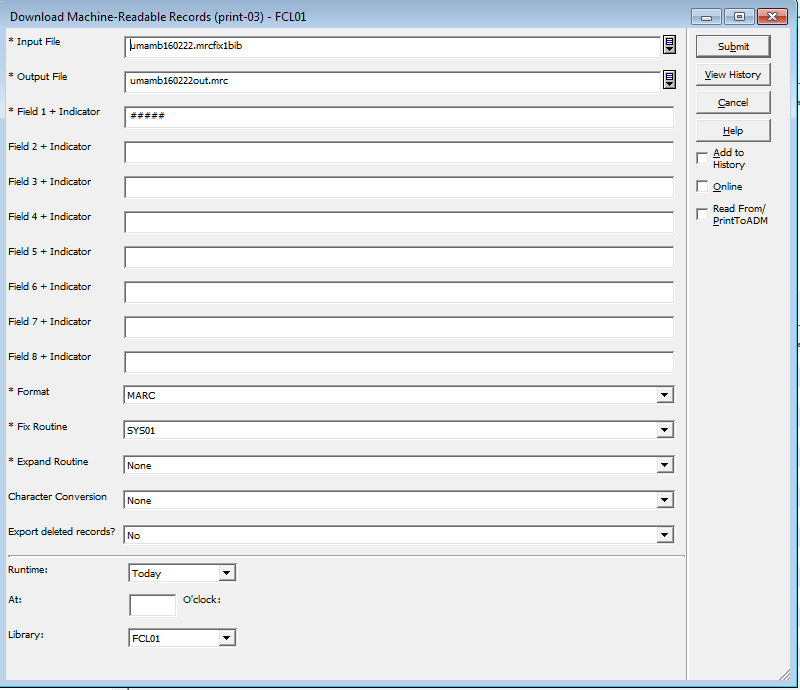800x690 pixels.
Task: Open file browser icon for Input File
Action: [669, 45]
